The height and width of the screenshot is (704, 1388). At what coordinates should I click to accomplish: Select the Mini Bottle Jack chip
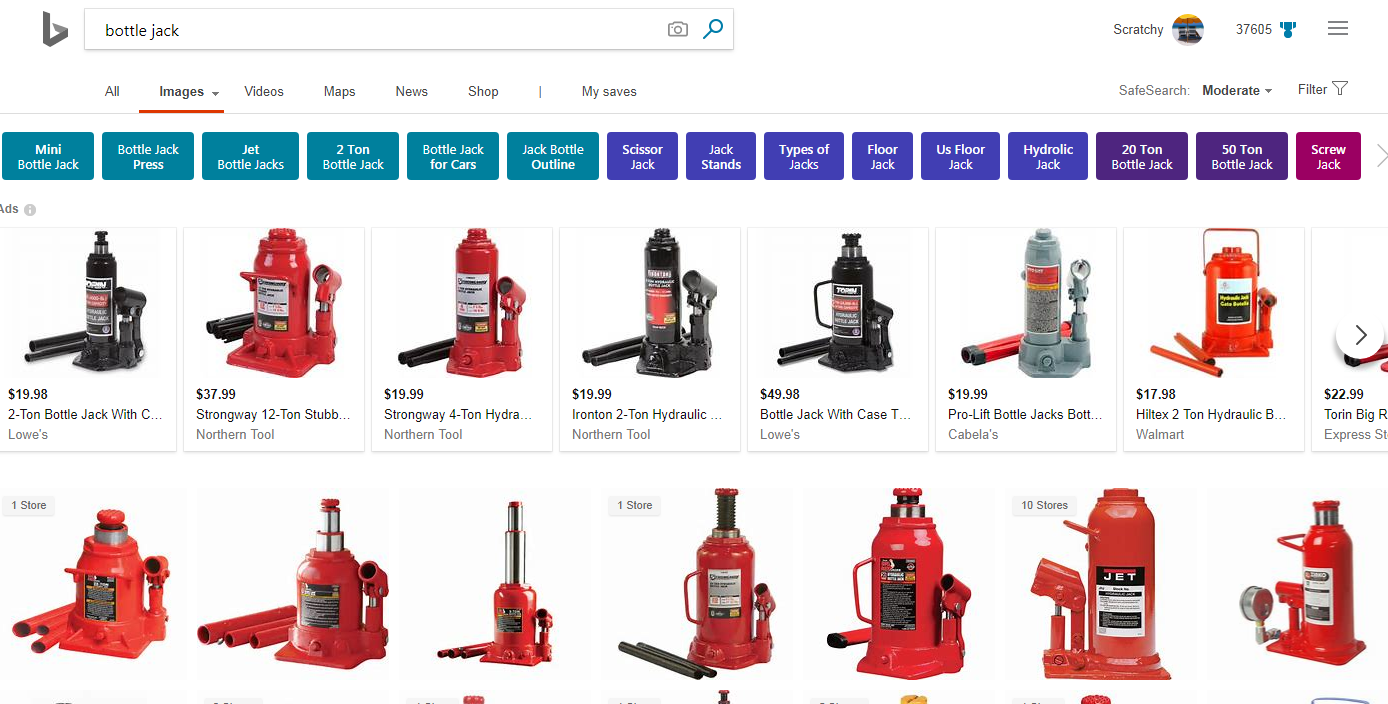[48, 157]
